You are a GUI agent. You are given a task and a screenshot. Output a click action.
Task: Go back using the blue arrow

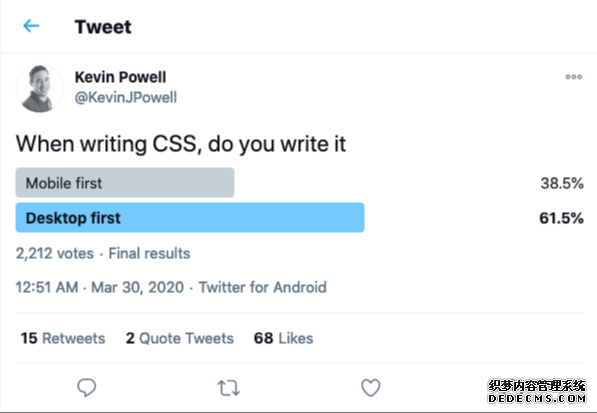click(x=31, y=26)
